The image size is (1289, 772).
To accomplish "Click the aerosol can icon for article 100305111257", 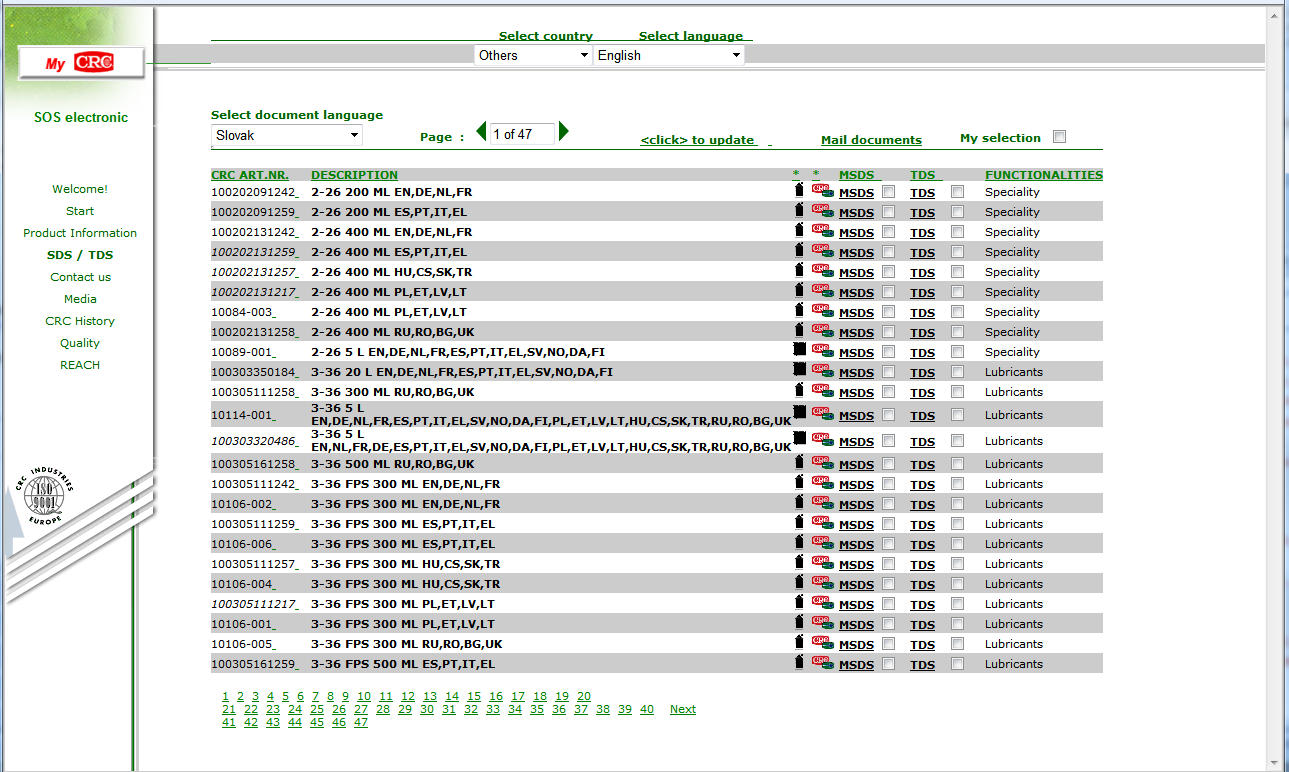I will pyautogui.click(x=798, y=561).
